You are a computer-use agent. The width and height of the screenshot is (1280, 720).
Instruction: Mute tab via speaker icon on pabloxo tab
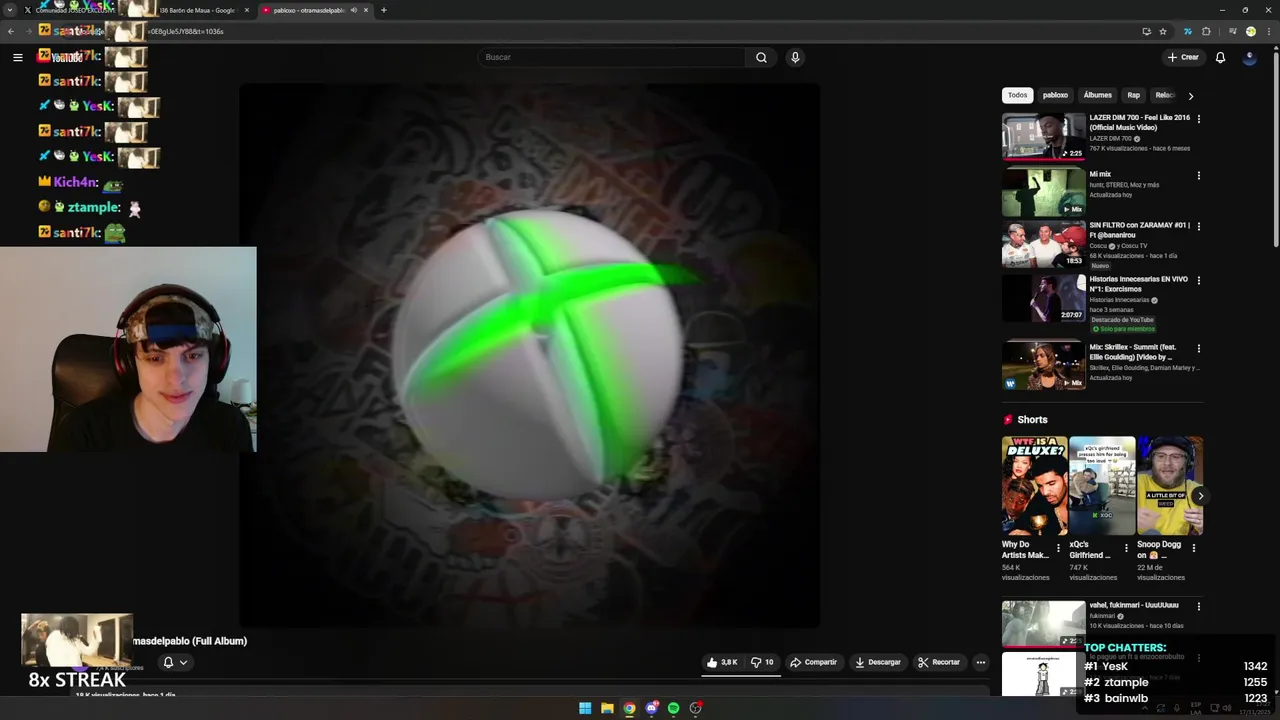[353, 10]
